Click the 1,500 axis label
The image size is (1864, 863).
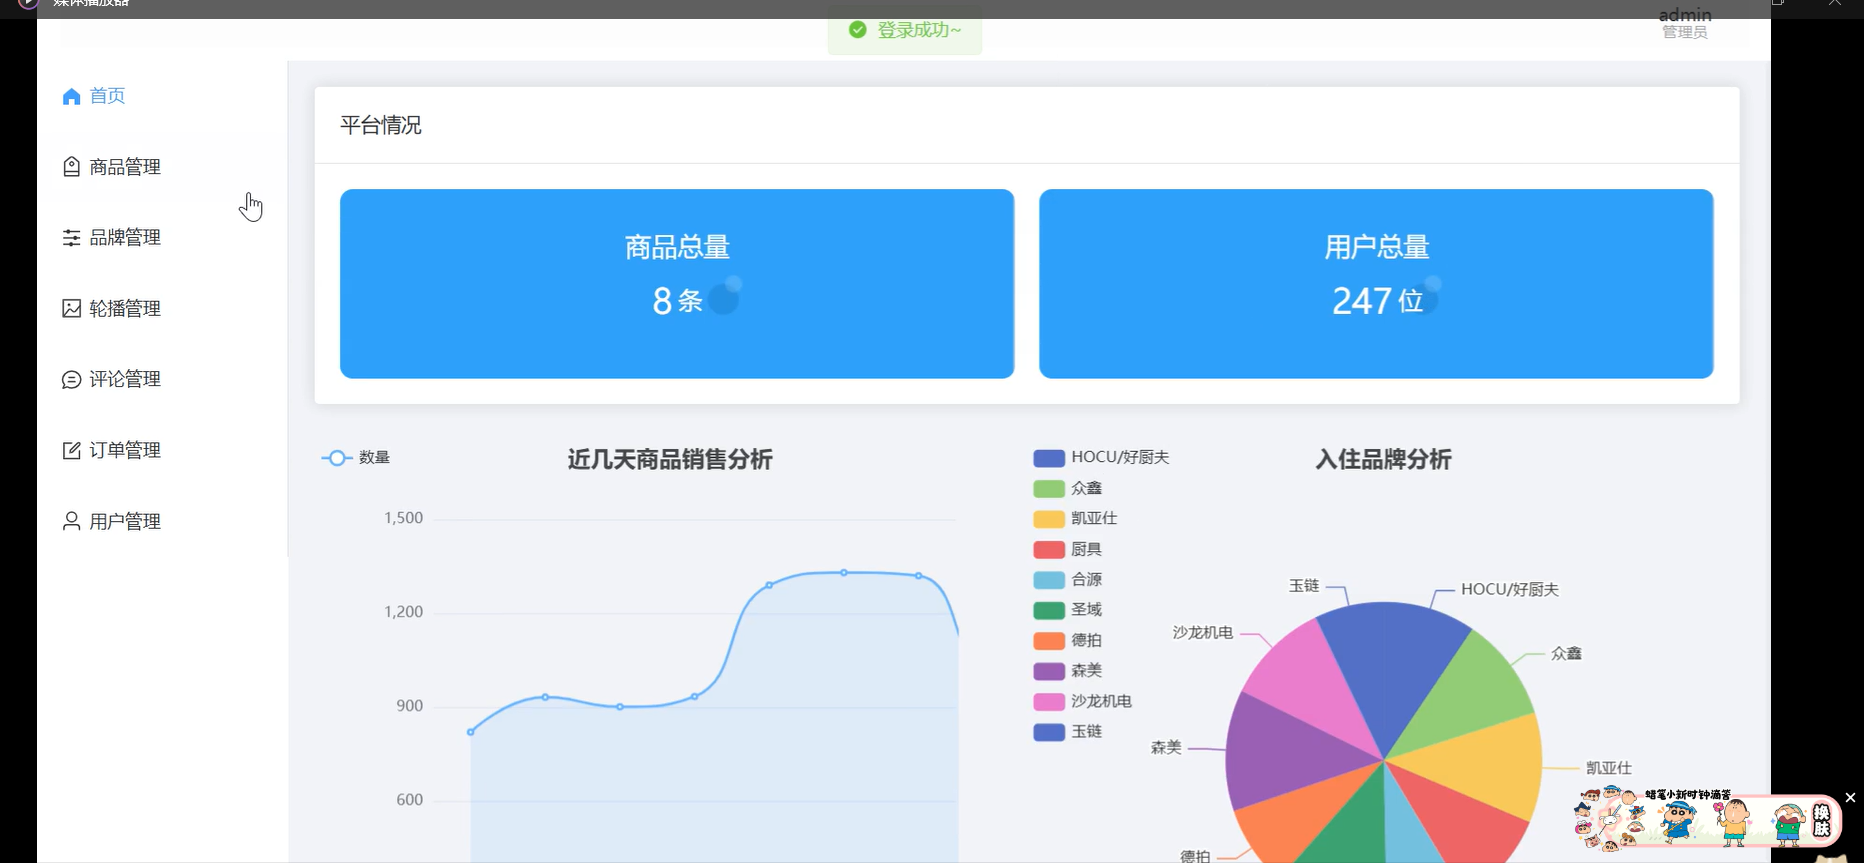403,518
